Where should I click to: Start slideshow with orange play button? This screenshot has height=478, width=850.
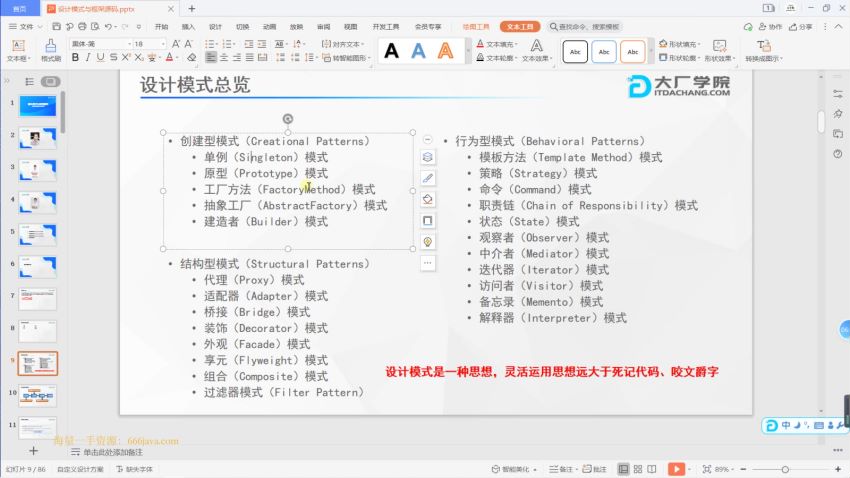pyautogui.click(x=677, y=468)
